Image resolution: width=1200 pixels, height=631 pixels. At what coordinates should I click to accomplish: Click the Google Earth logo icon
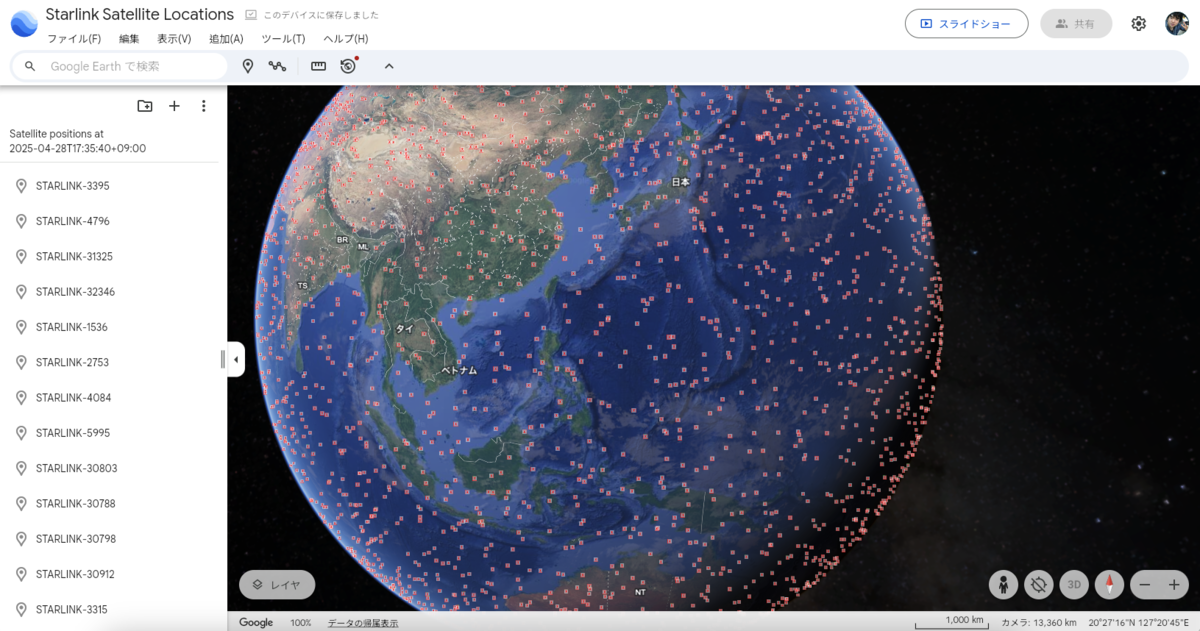tap(24, 23)
